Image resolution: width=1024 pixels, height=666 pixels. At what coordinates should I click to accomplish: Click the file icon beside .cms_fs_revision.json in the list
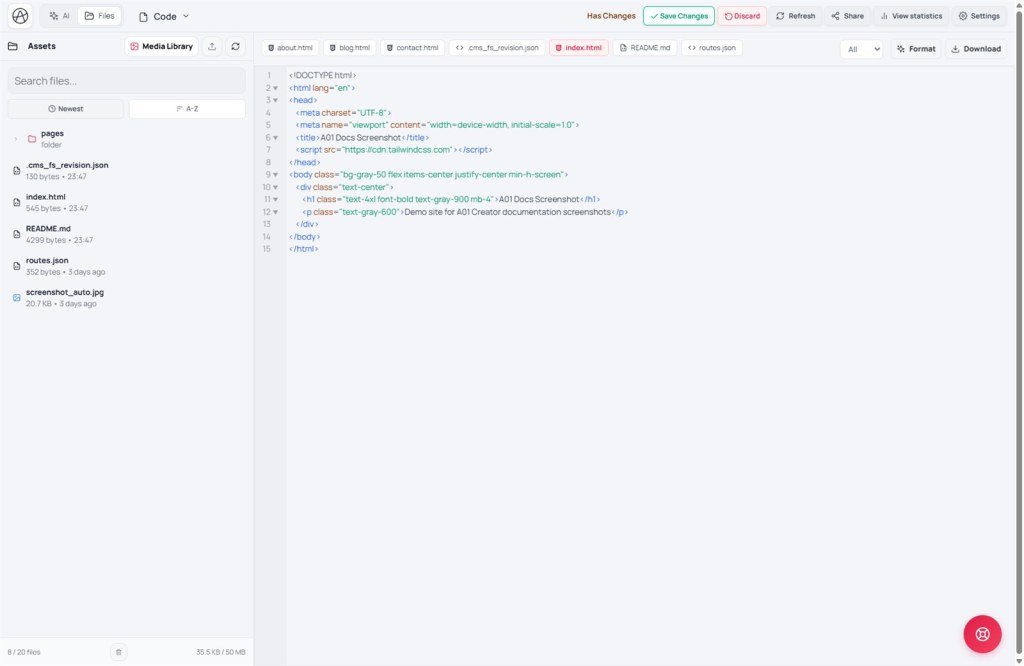[16, 171]
